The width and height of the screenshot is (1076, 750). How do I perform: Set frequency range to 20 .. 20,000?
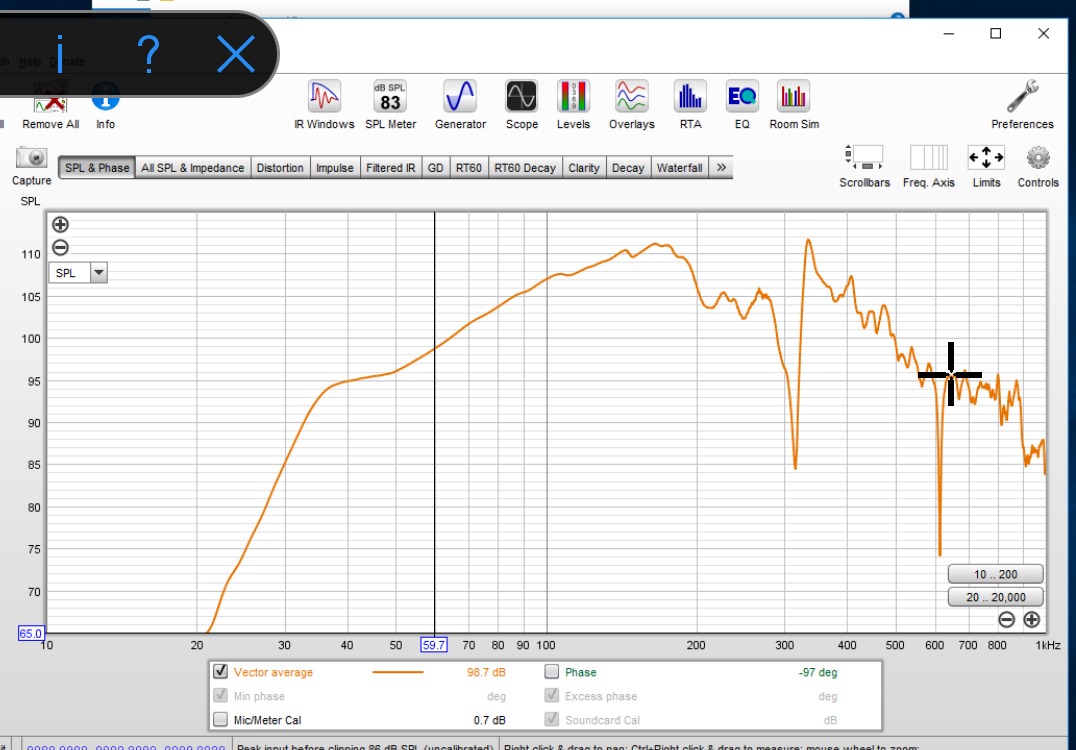pyautogui.click(x=995, y=597)
